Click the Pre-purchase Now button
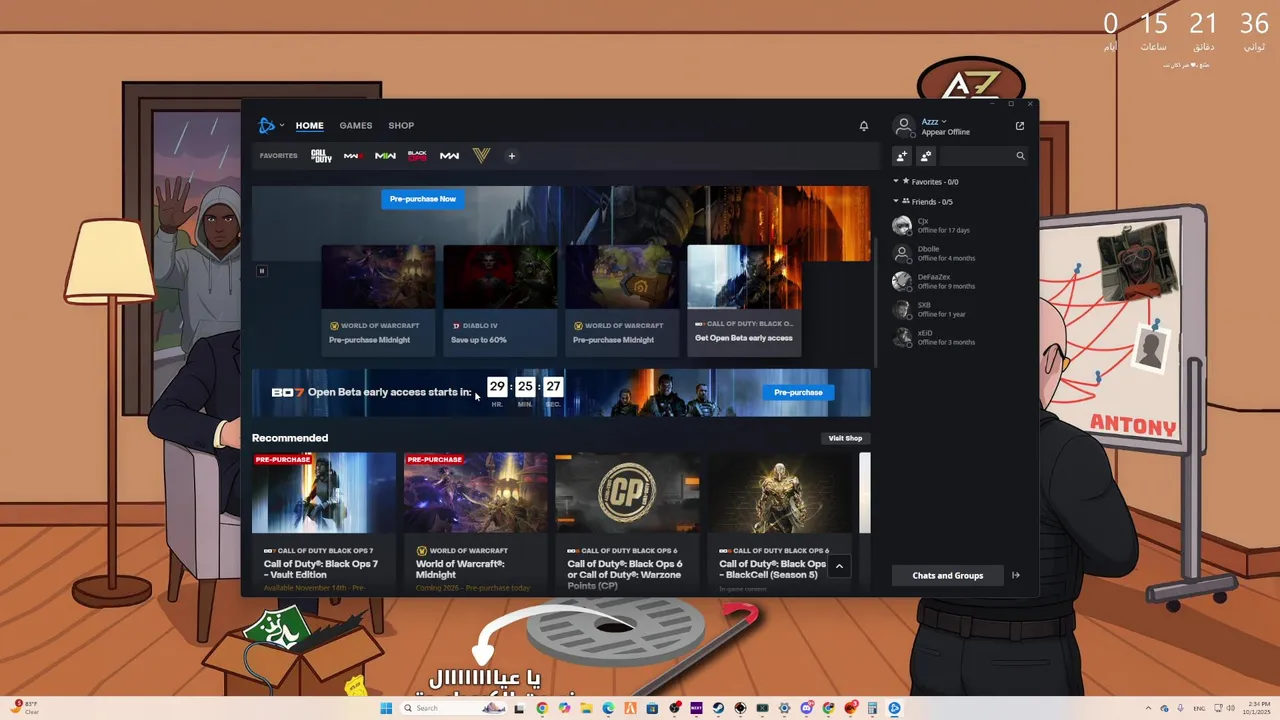 [423, 199]
